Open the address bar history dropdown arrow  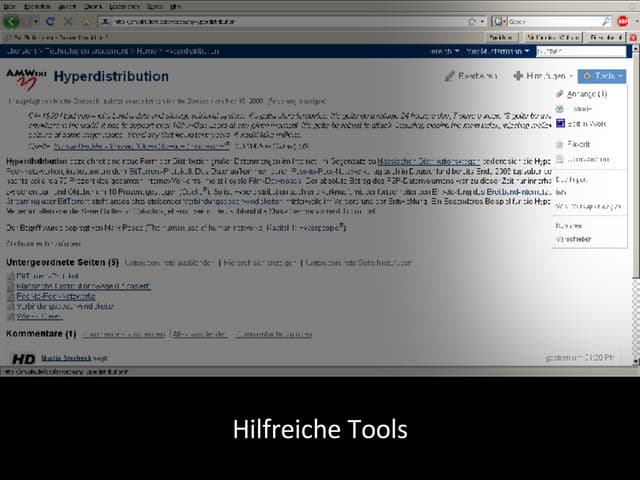pos(482,21)
